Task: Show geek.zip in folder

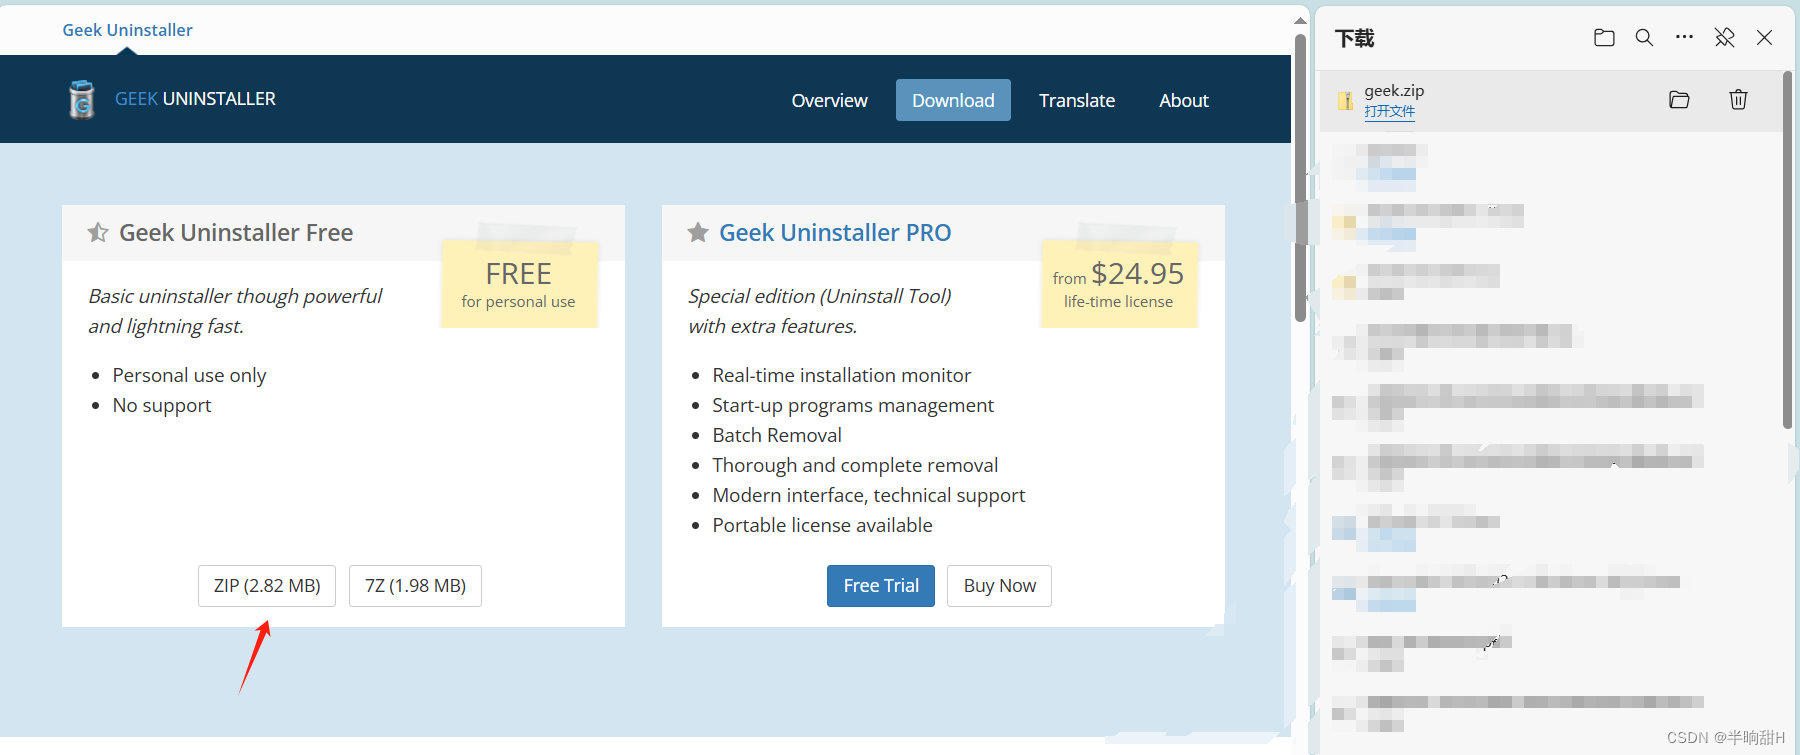Action: tap(1679, 99)
